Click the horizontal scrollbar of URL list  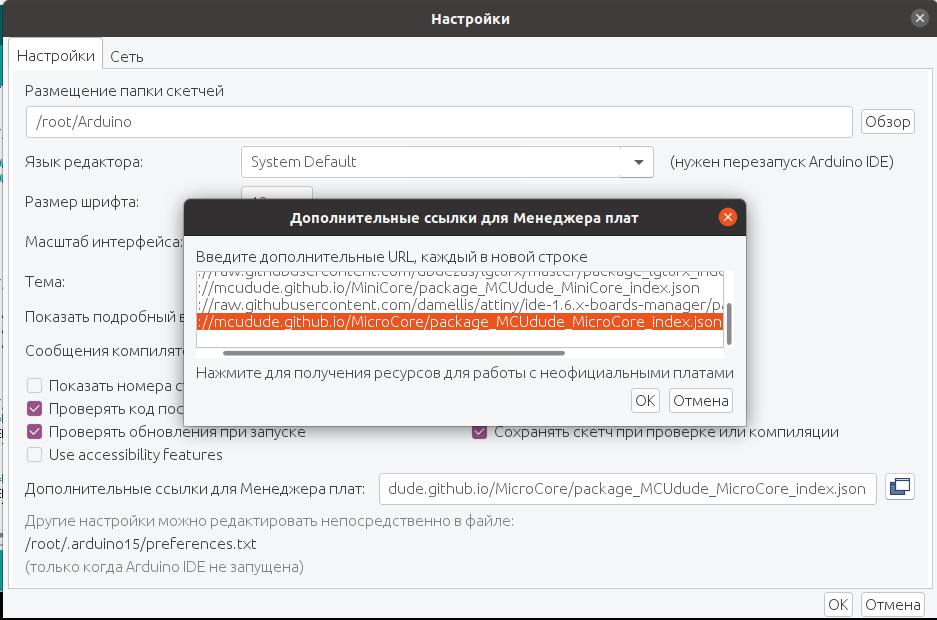click(x=393, y=353)
